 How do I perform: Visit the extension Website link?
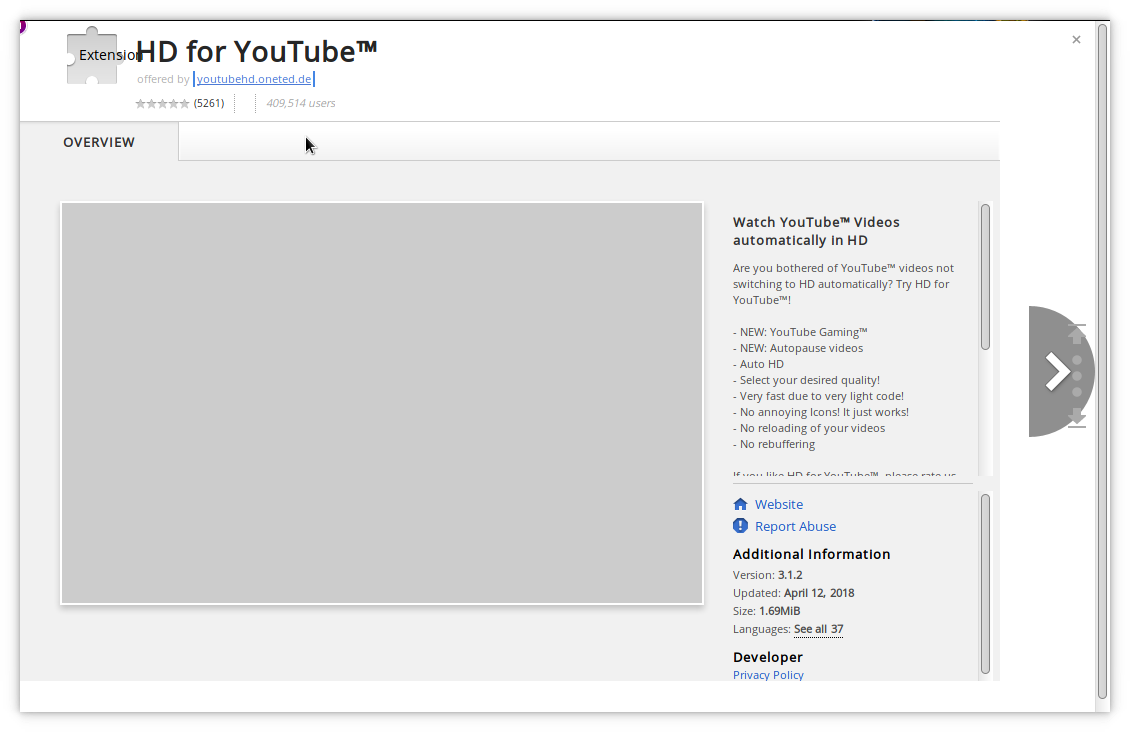[778, 504]
